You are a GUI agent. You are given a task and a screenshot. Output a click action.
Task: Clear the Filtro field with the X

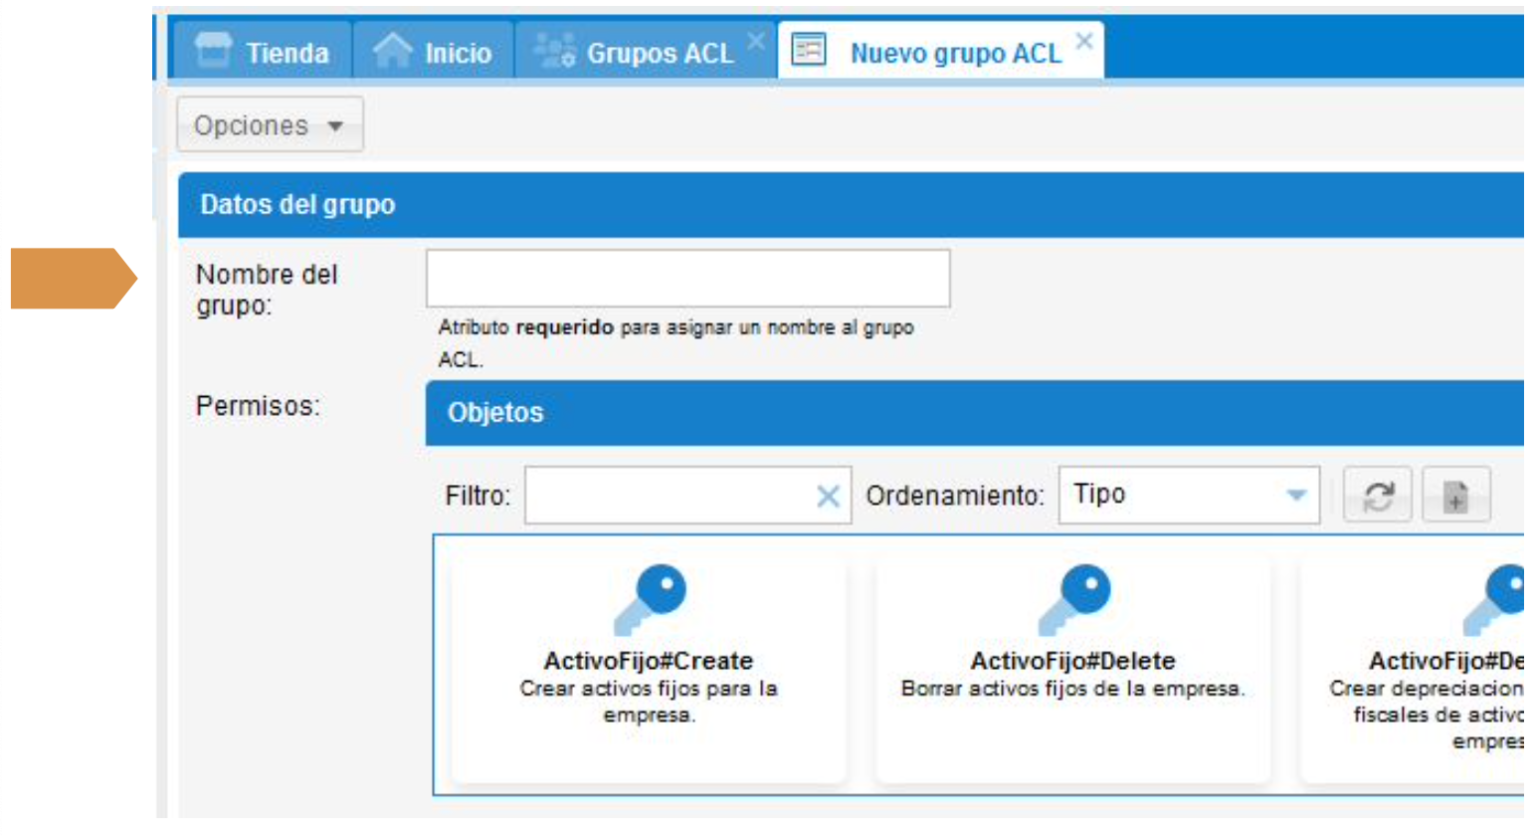tap(827, 496)
